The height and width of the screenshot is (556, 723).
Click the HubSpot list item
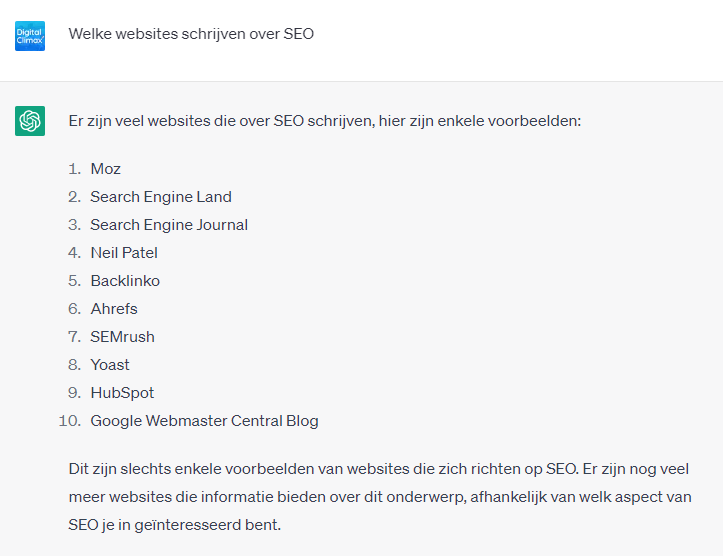coord(122,393)
